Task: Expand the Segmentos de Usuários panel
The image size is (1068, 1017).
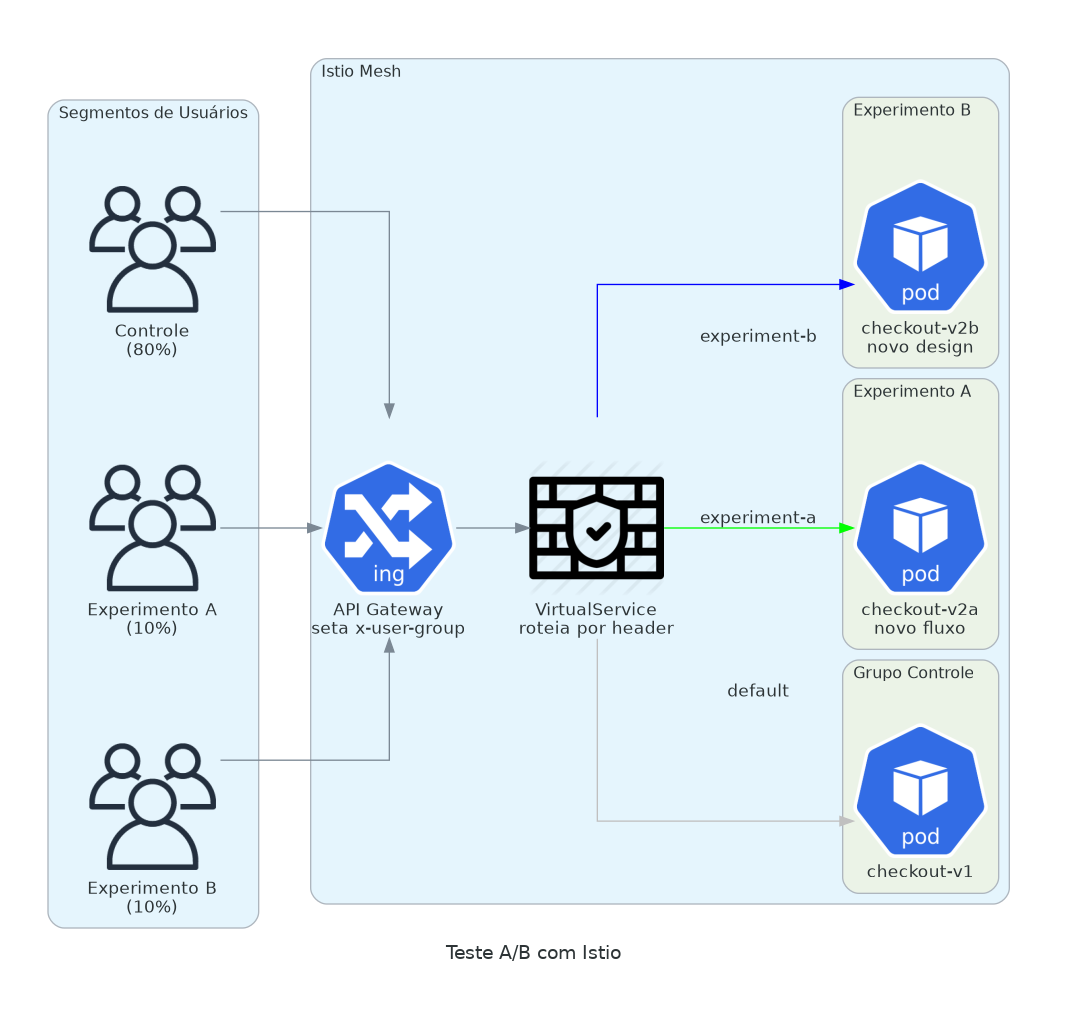Action: (x=155, y=113)
